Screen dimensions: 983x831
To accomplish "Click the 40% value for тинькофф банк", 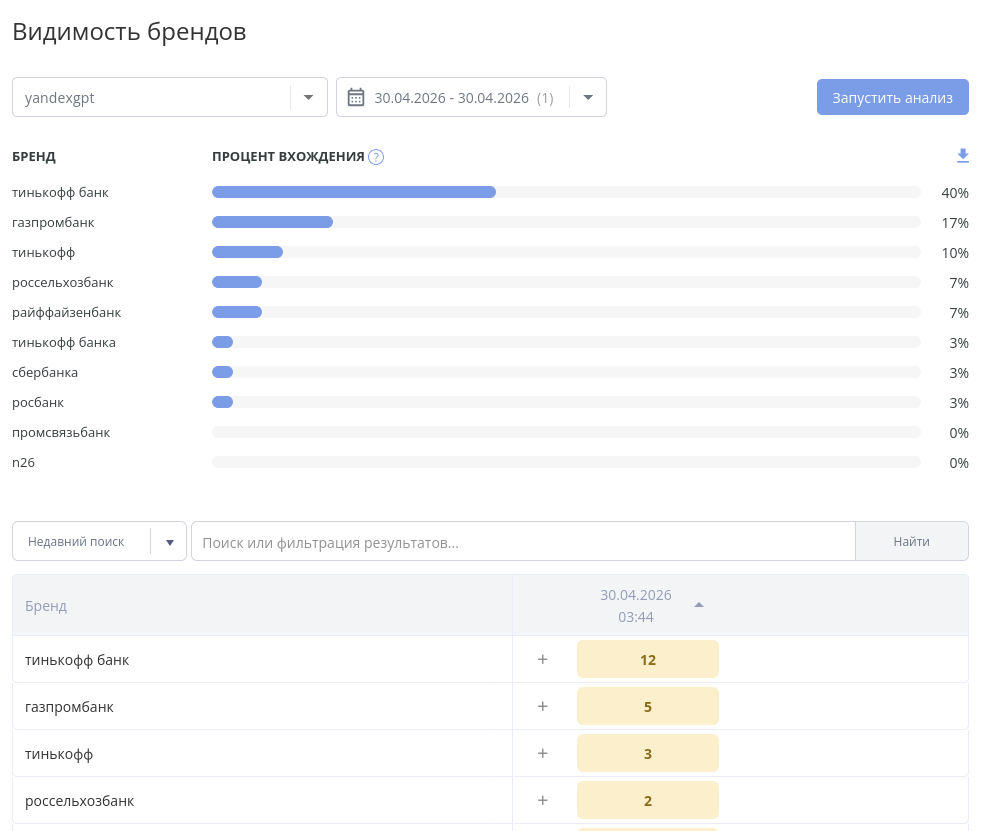I will pos(955,193).
